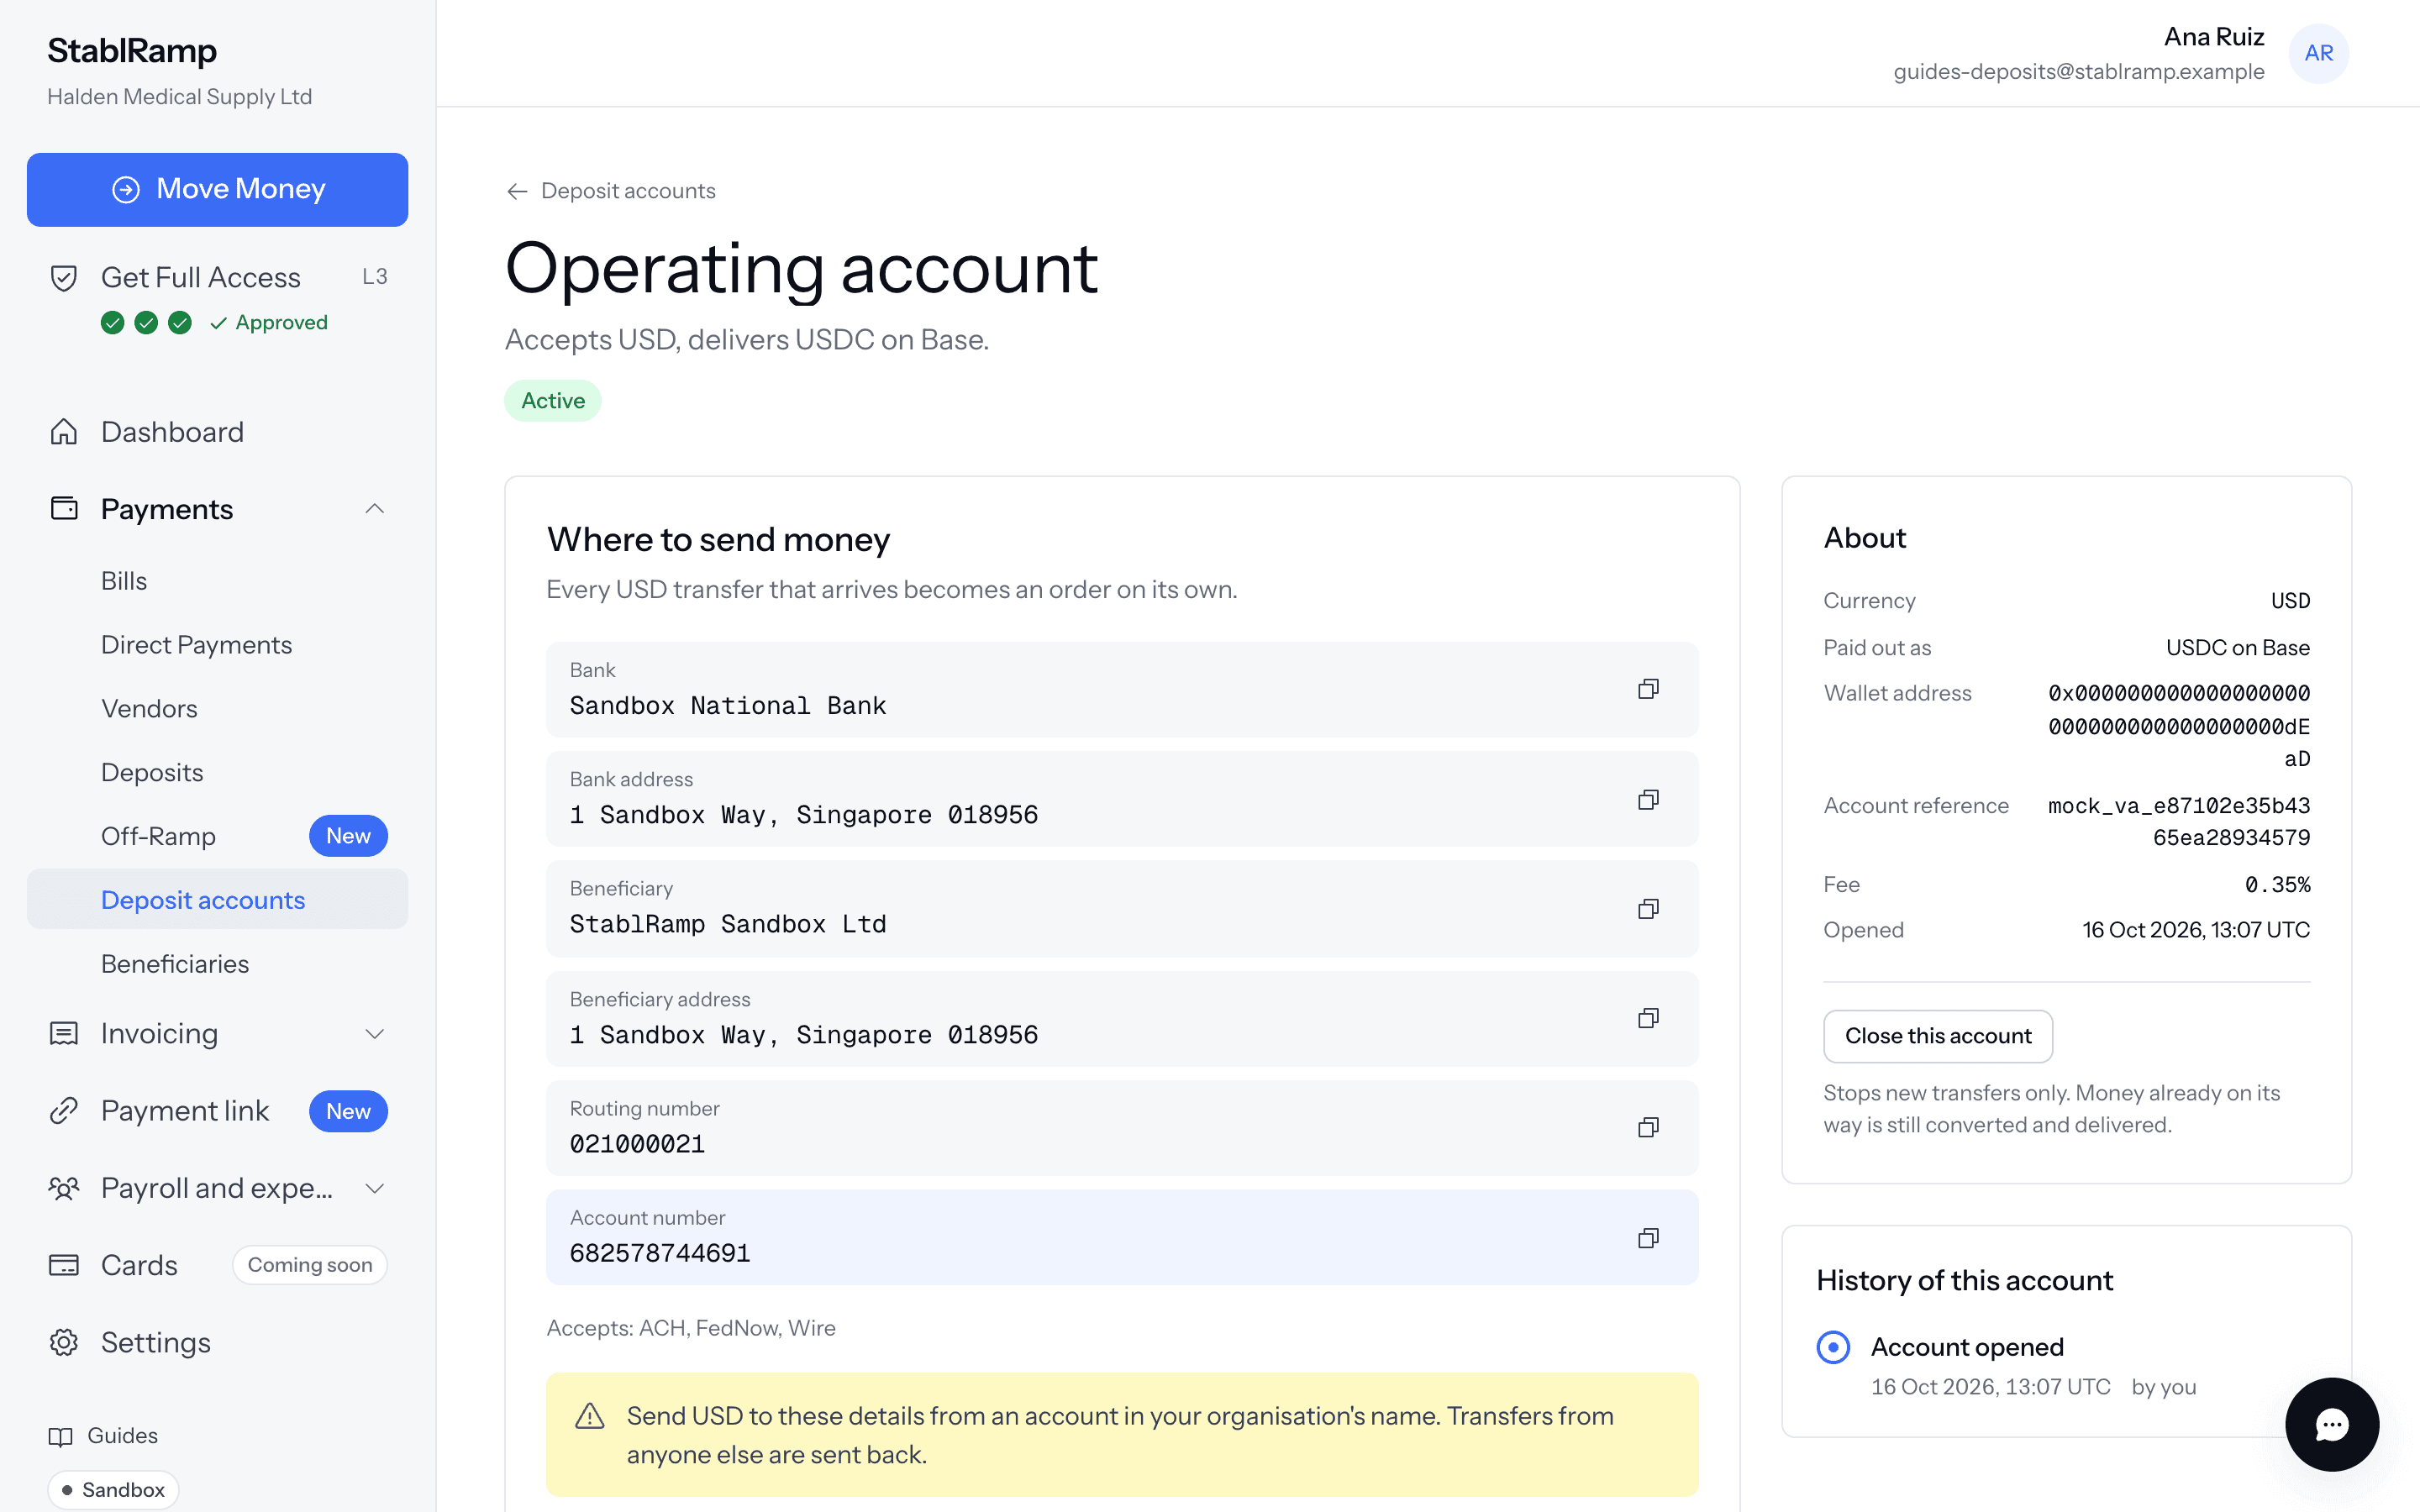The image size is (2420, 1512).
Task: Click Close this account button
Action: click(x=1937, y=1036)
